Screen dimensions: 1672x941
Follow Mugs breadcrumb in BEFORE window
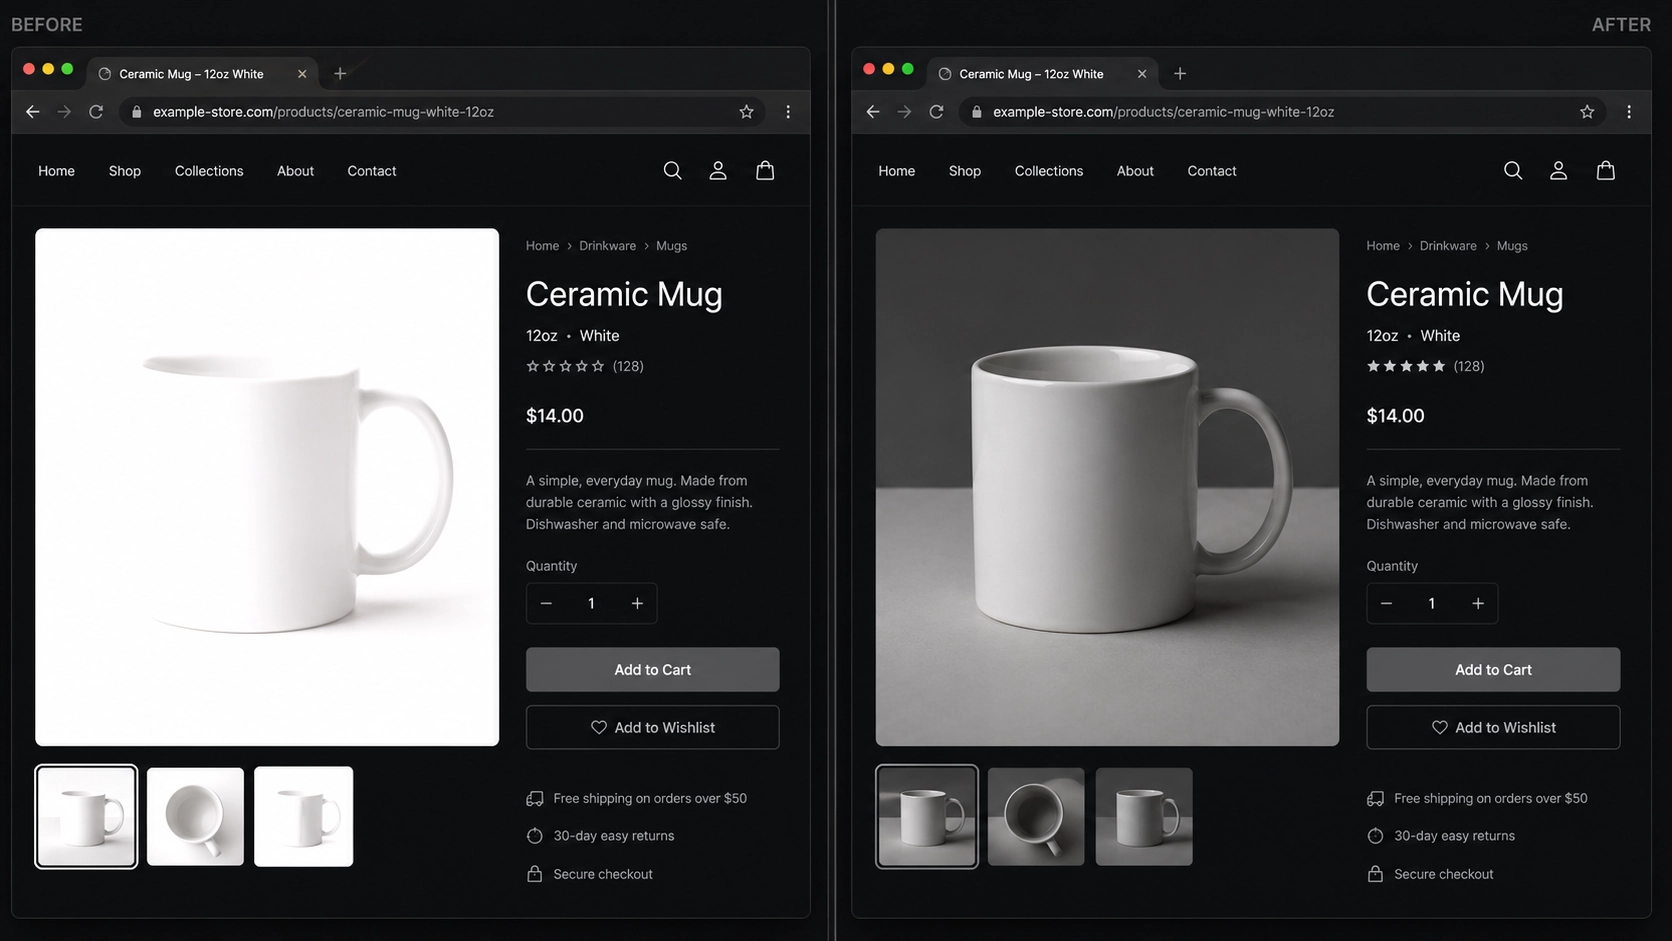[671, 246]
